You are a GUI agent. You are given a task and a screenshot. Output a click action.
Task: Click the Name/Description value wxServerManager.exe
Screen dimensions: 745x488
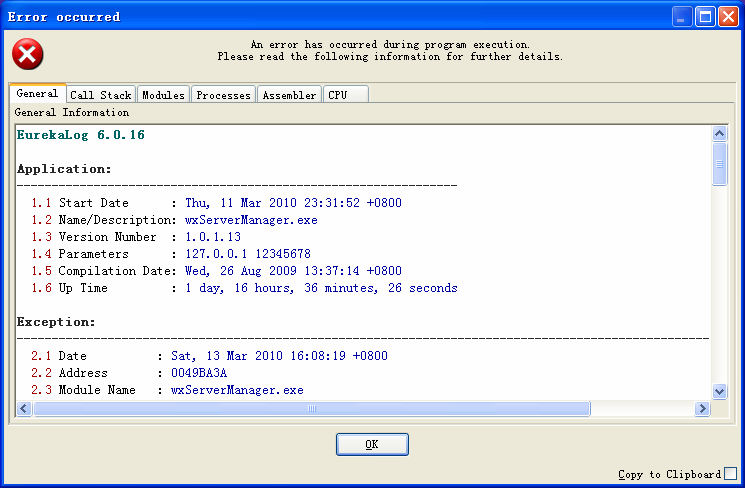coord(251,220)
